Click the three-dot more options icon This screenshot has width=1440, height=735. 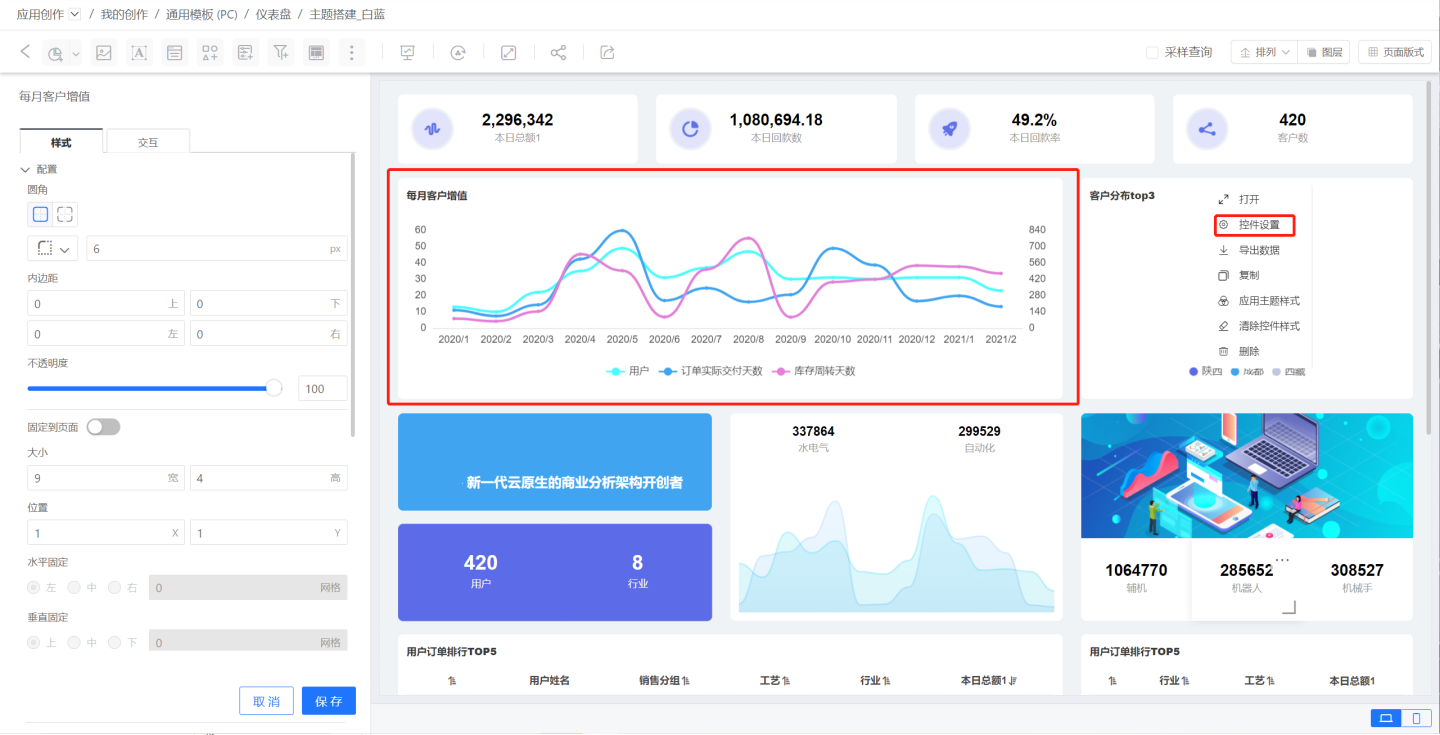coord(351,53)
